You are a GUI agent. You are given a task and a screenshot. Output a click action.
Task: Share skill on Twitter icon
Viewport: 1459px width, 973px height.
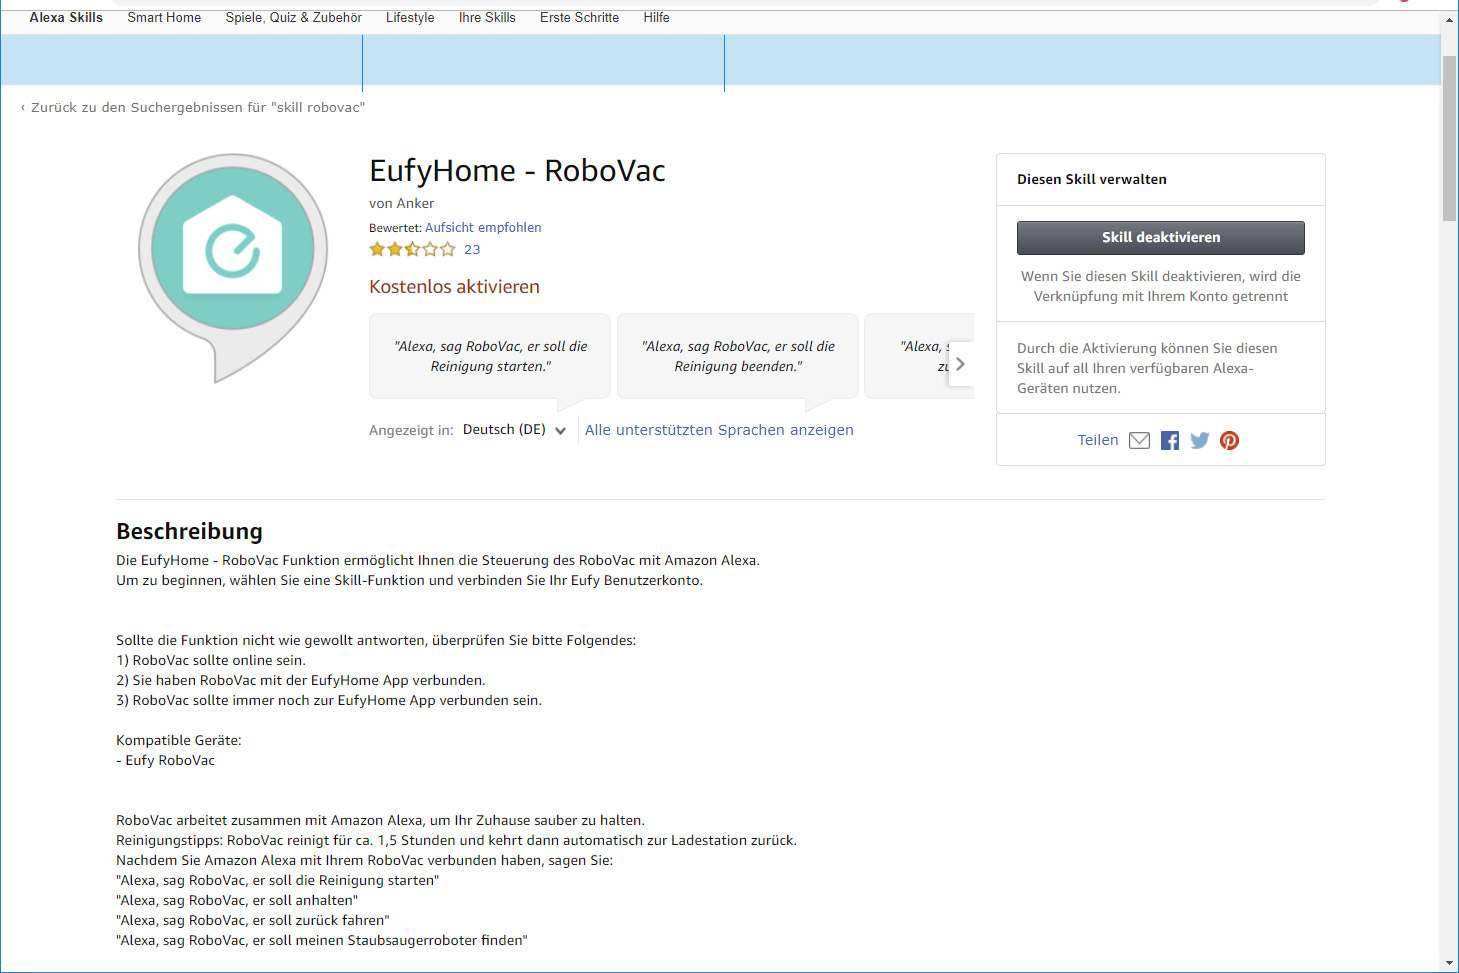point(1200,440)
